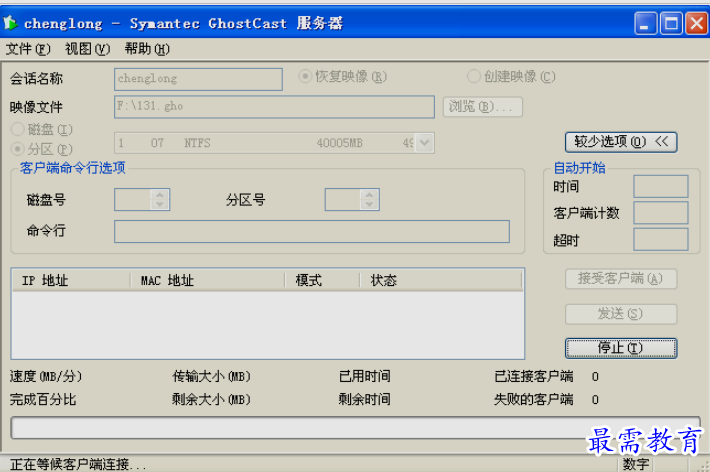
Task: Click the 传输大小(MB) label
Action: (x=211, y=376)
